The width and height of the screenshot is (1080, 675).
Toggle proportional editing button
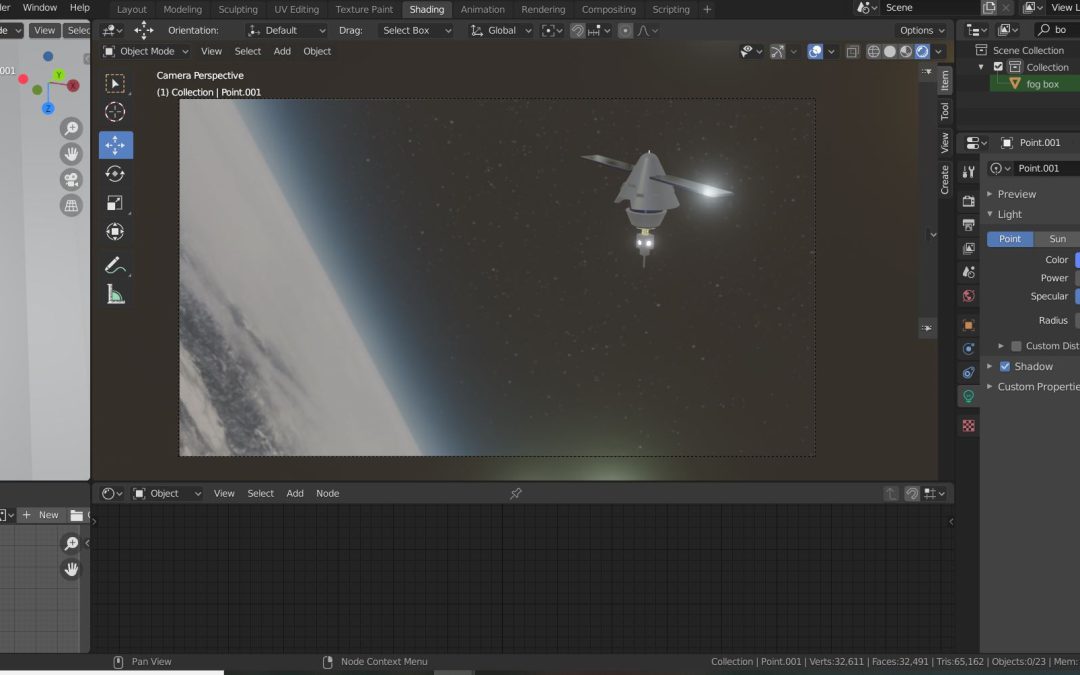[625, 30]
